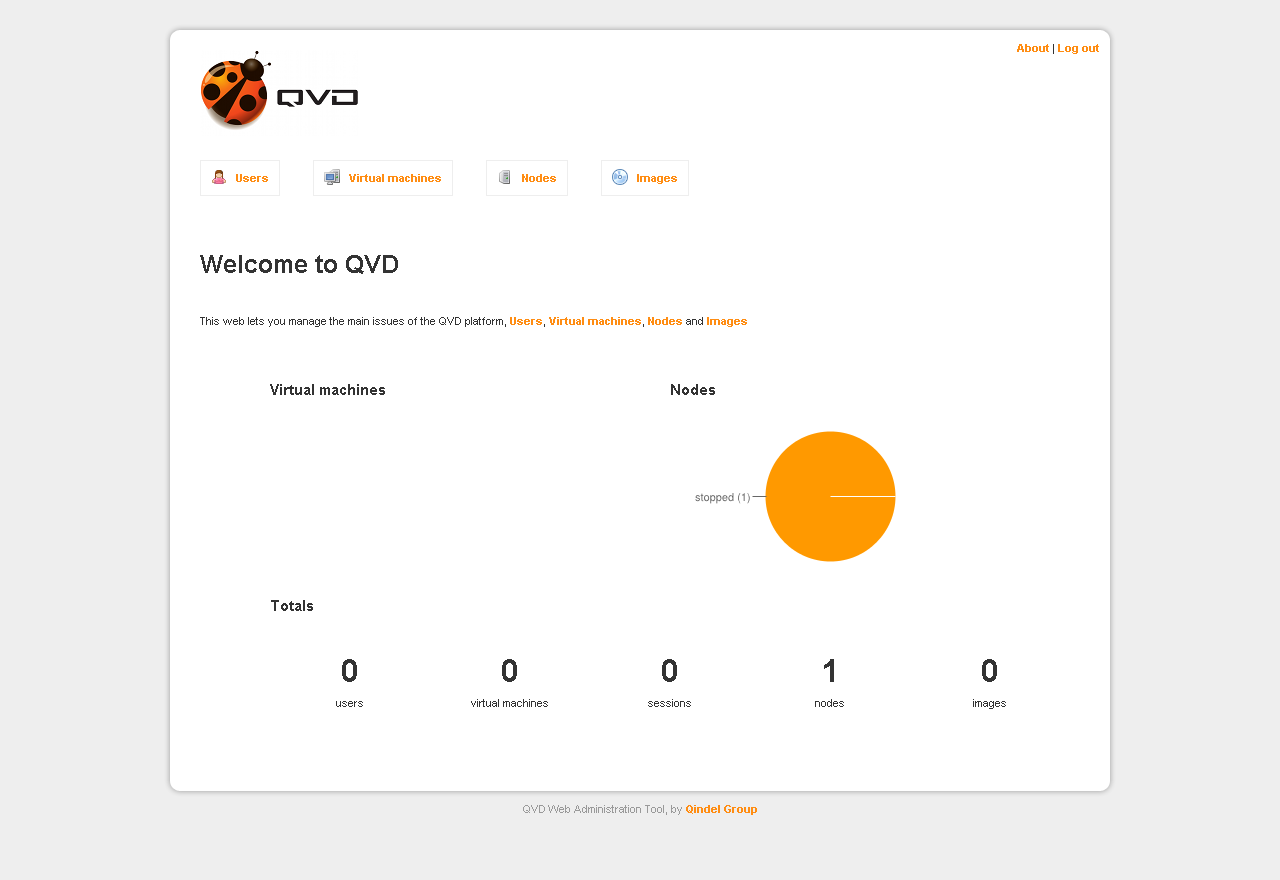Viewport: 1280px width, 880px height.
Task: Log out of the session
Action: coord(1078,48)
